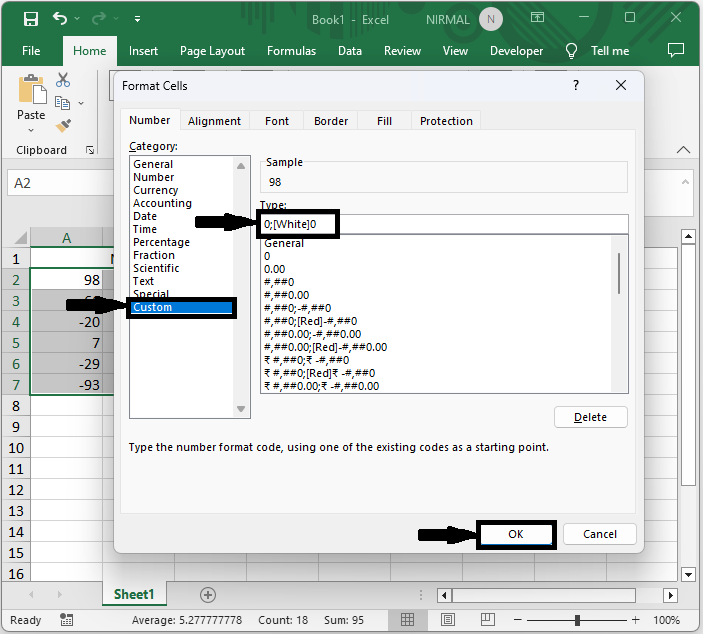Screen dimensions: 703x634
Task: Click the macro recording icon in status bar
Action: 66,620
